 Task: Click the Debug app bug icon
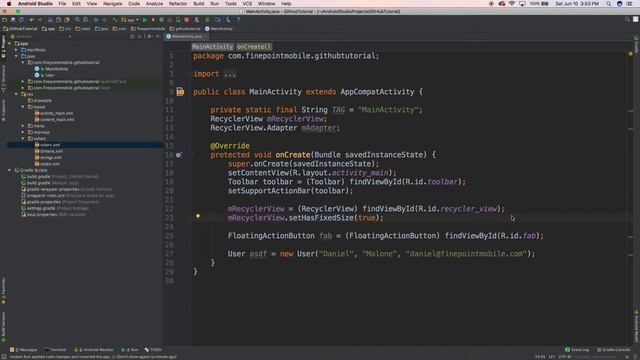[x=162, y=20]
